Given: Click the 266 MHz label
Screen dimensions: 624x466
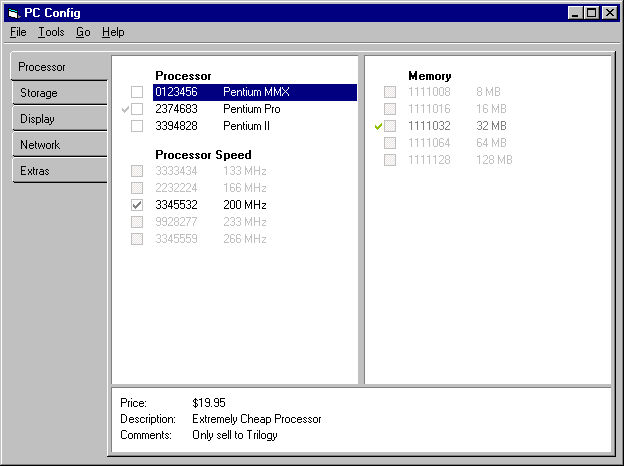Looking at the screenshot, I should click(245, 239).
